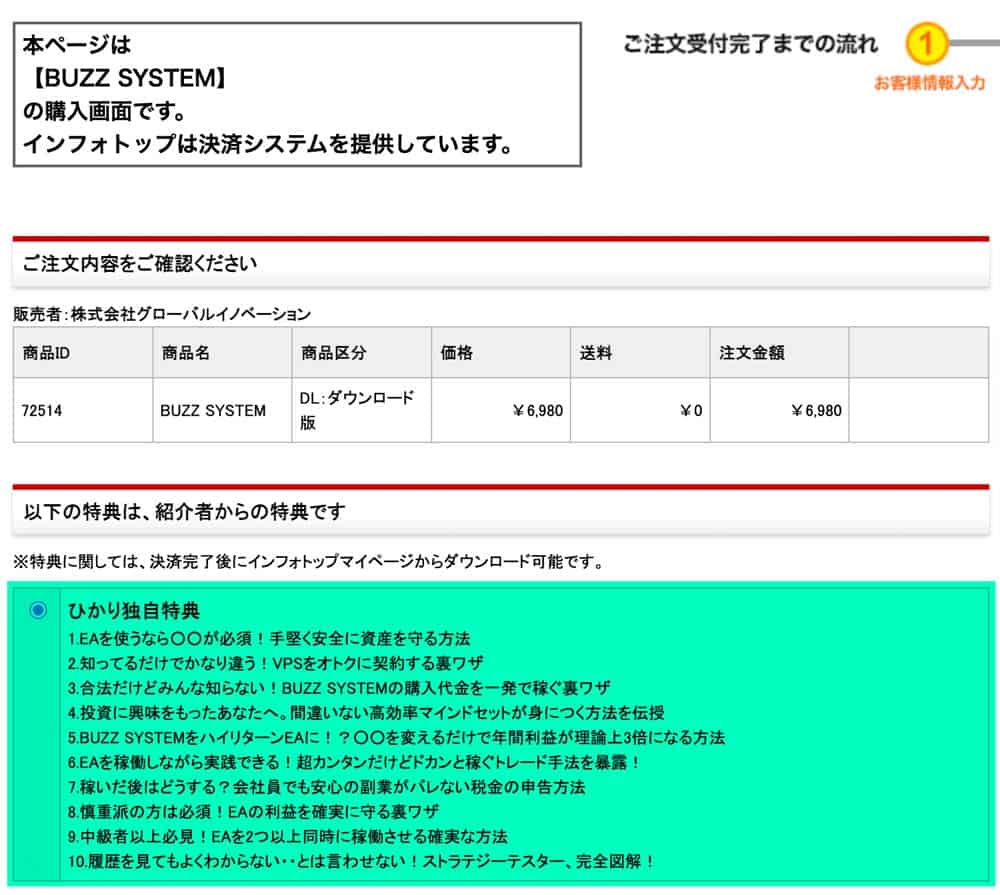The height and width of the screenshot is (895, 1000).
Task: Click bonus item 7 about 税金の申告方法
Action: click(x=327, y=787)
